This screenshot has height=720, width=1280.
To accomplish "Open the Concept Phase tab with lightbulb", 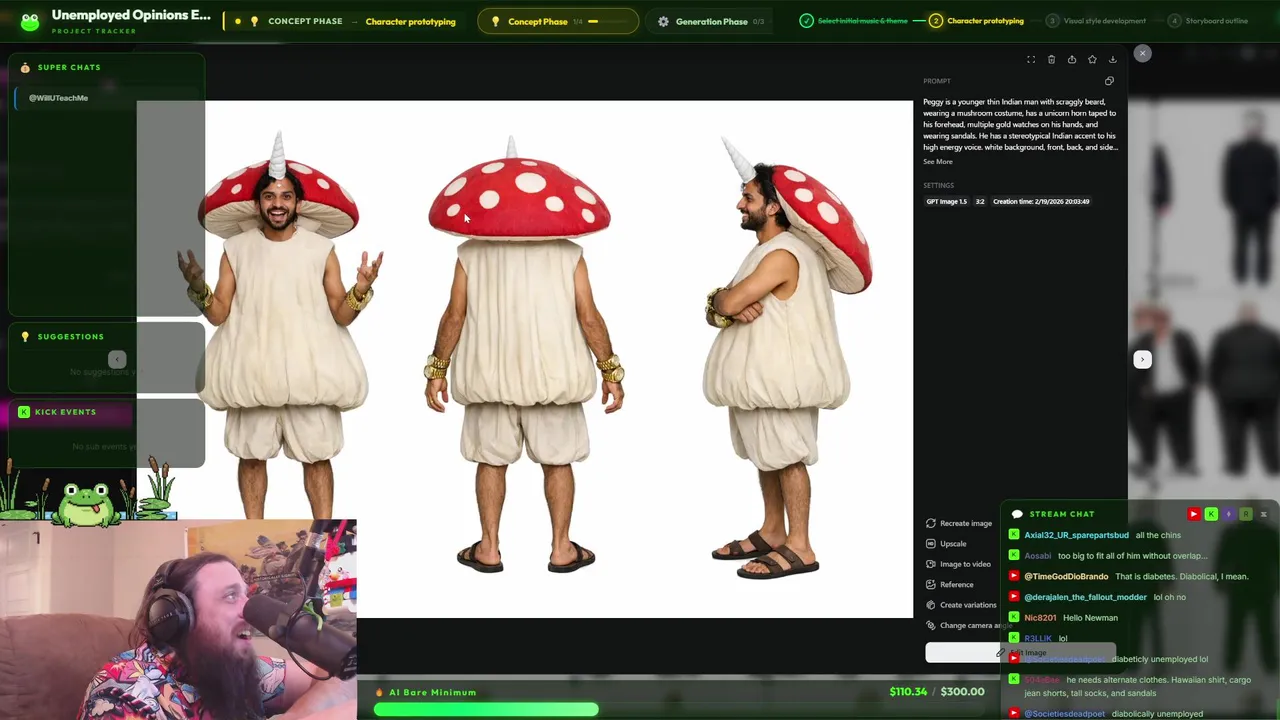I will click(558, 21).
